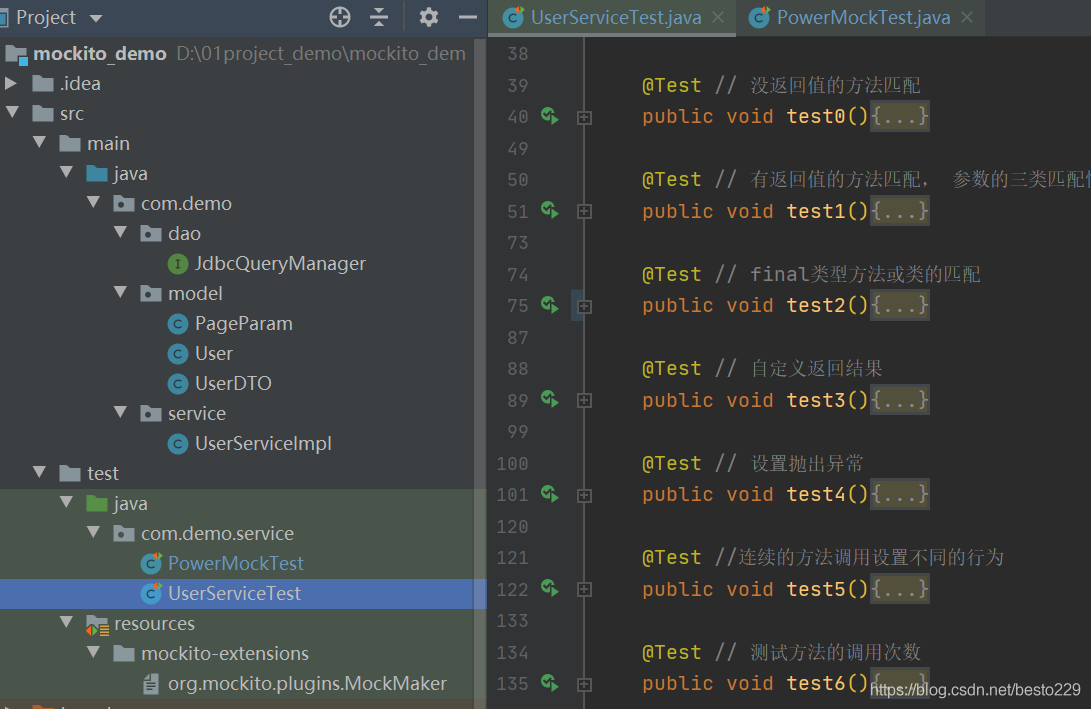Image resolution: width=1091 pixels, height=709 pixels.
Task: Run test0 using its gutter run icon
Action: point(549,116)
